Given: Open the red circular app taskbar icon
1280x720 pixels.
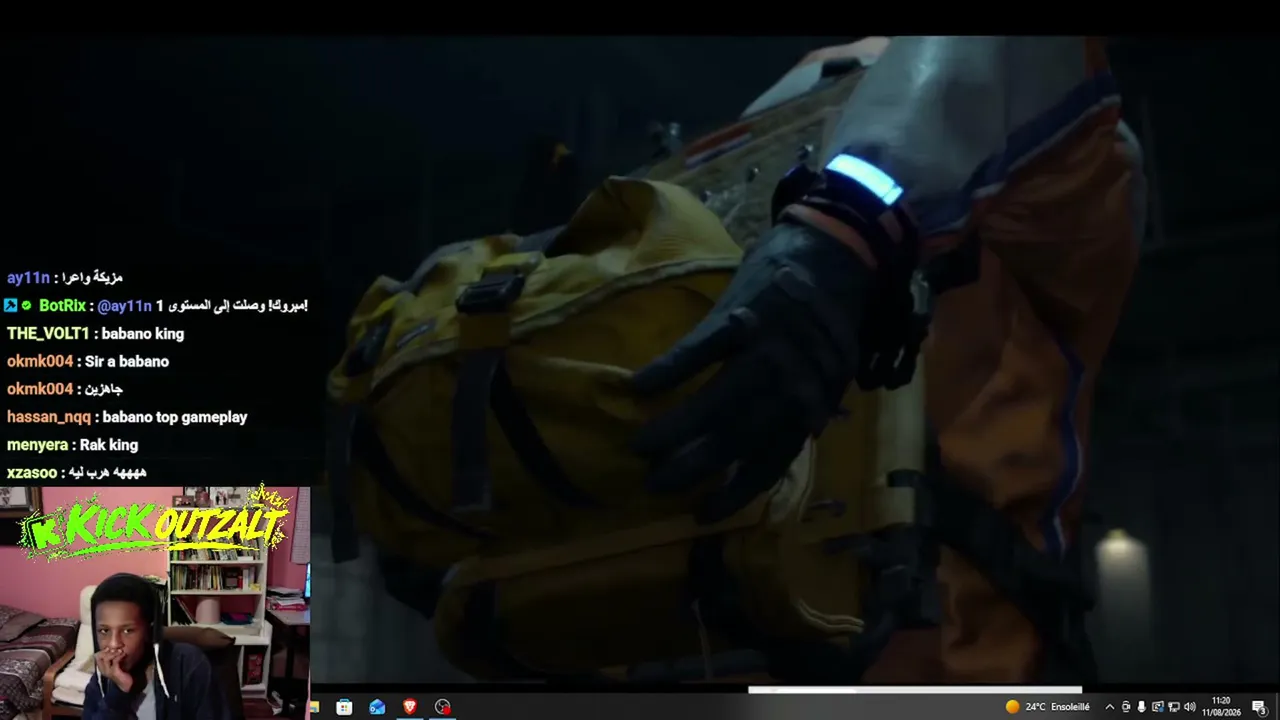Looking at the screenshot, I should (x=443, y=707).
